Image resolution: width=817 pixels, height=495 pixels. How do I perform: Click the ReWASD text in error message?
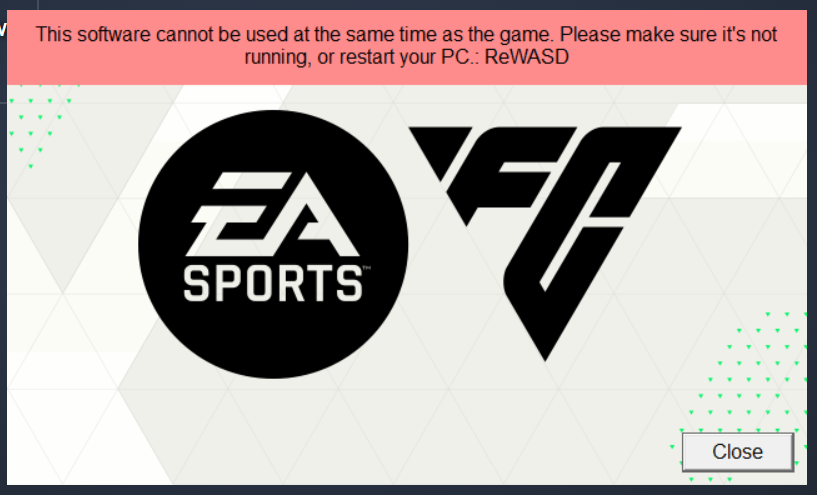point(527,57)
